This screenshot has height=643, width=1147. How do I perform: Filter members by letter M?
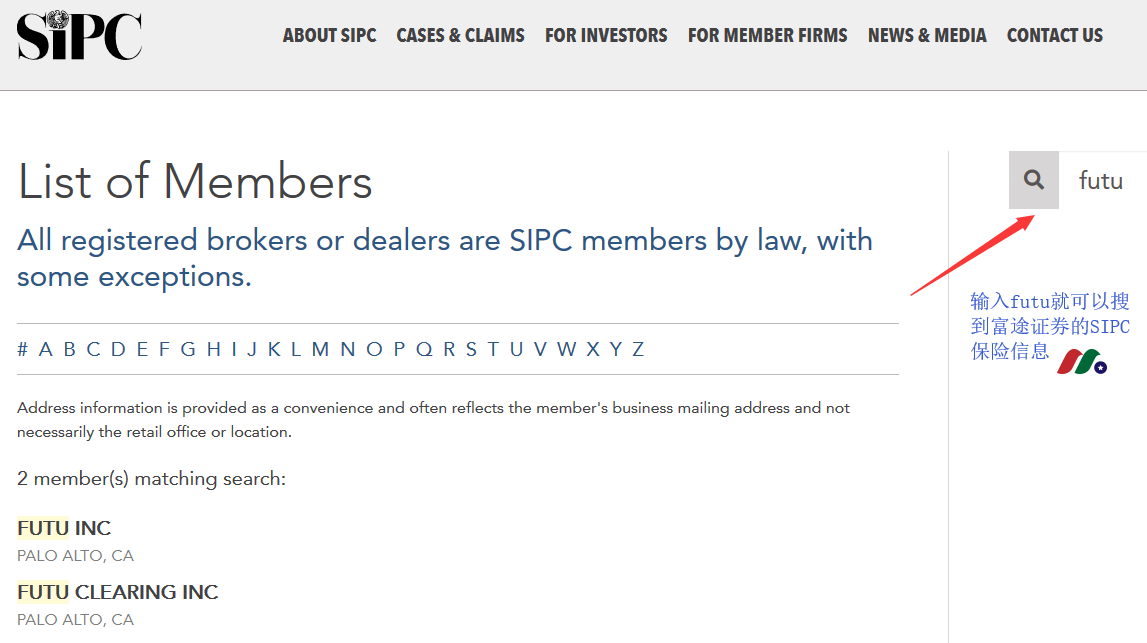pos(320,350)
